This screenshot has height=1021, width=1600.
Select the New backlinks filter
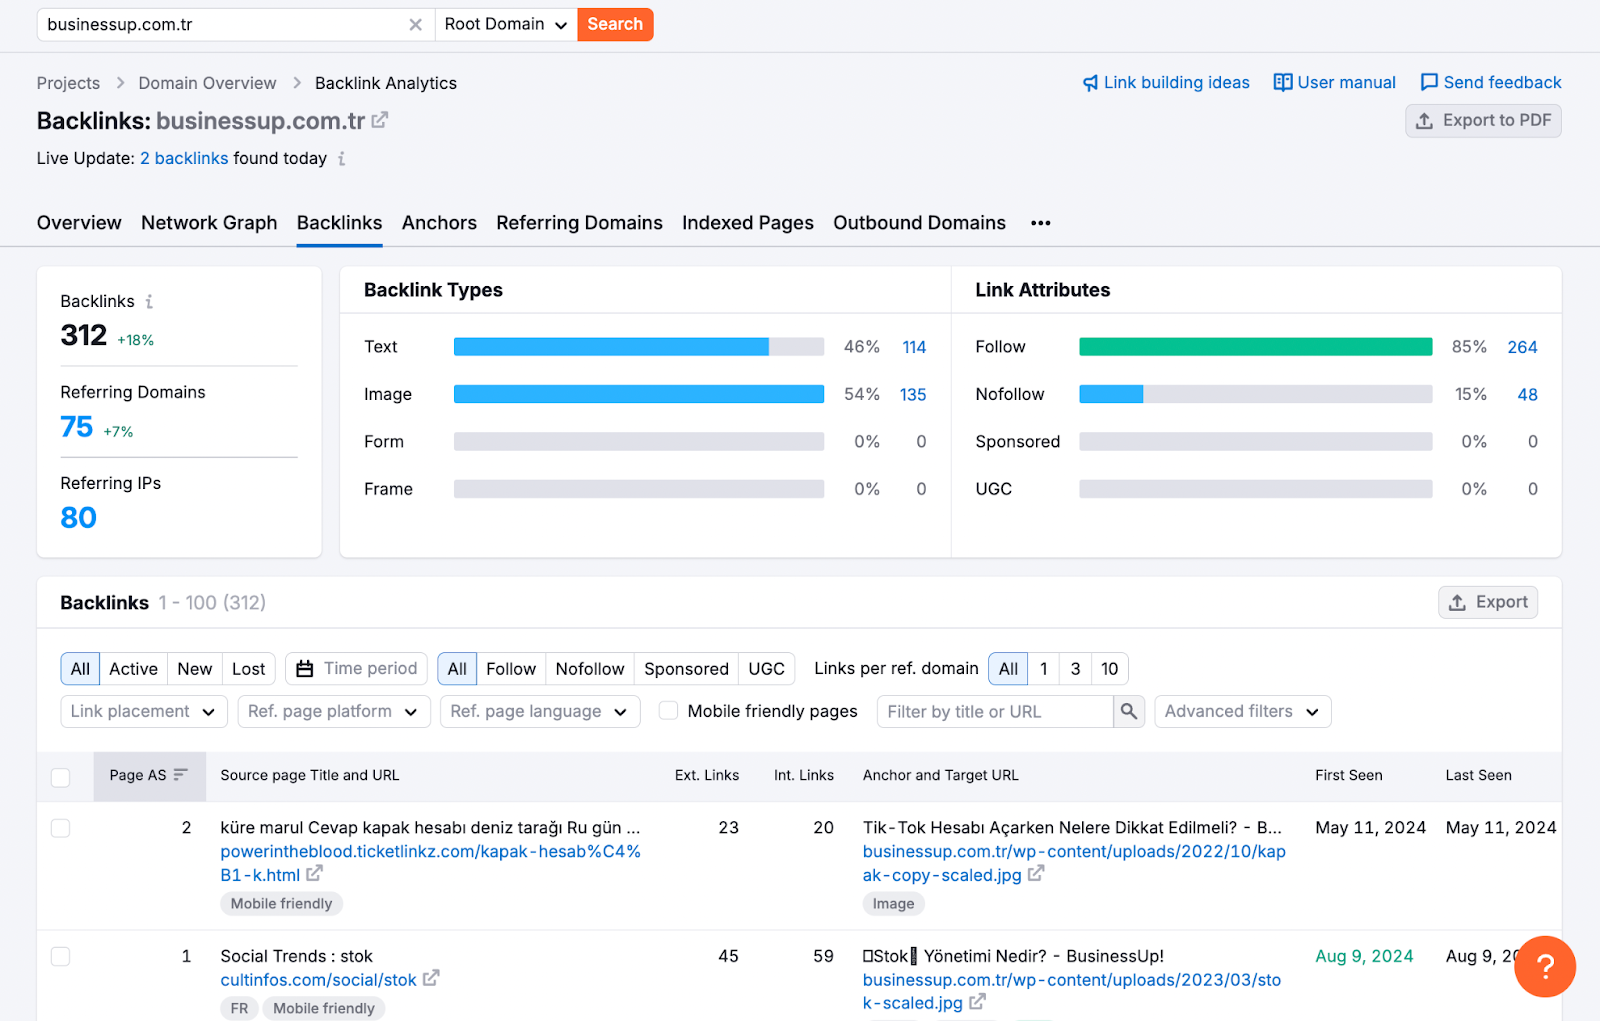coord(195,669)
